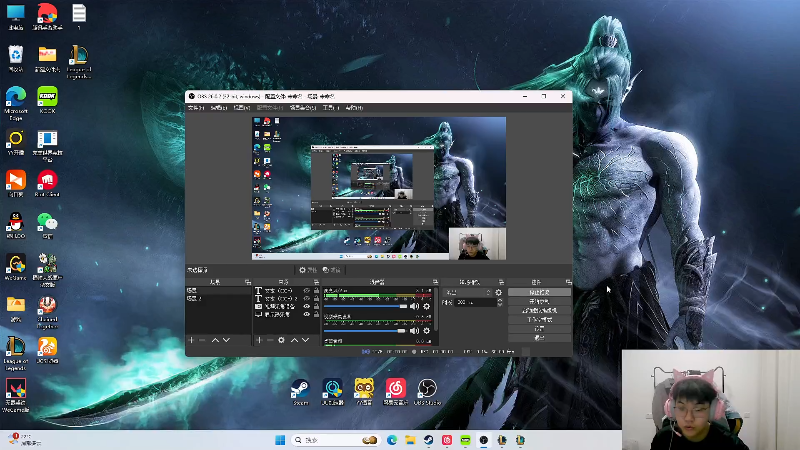Open the Tools menu in OBS
The width and height of the screenshot is (800, 450).
point(328,107)
